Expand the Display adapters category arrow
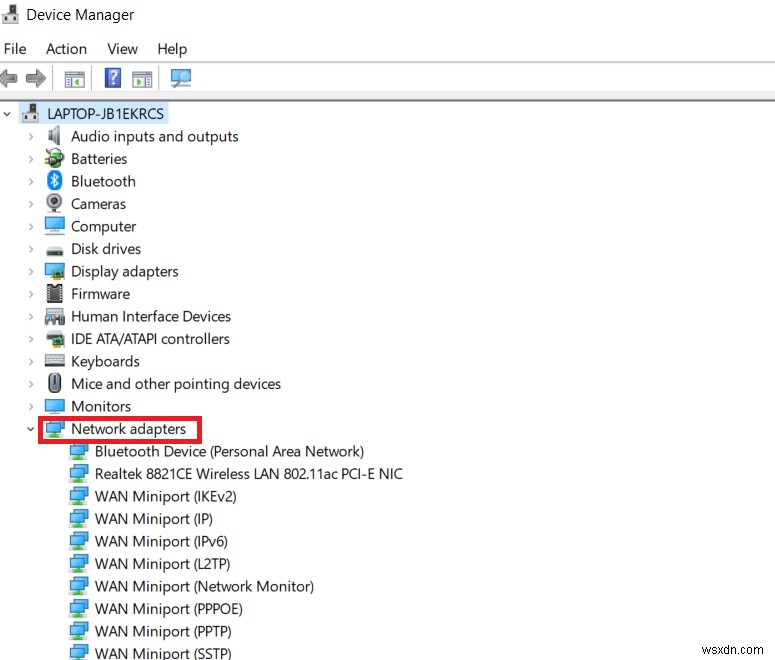Viewport: 775px width, 660px height. point(31,271)
